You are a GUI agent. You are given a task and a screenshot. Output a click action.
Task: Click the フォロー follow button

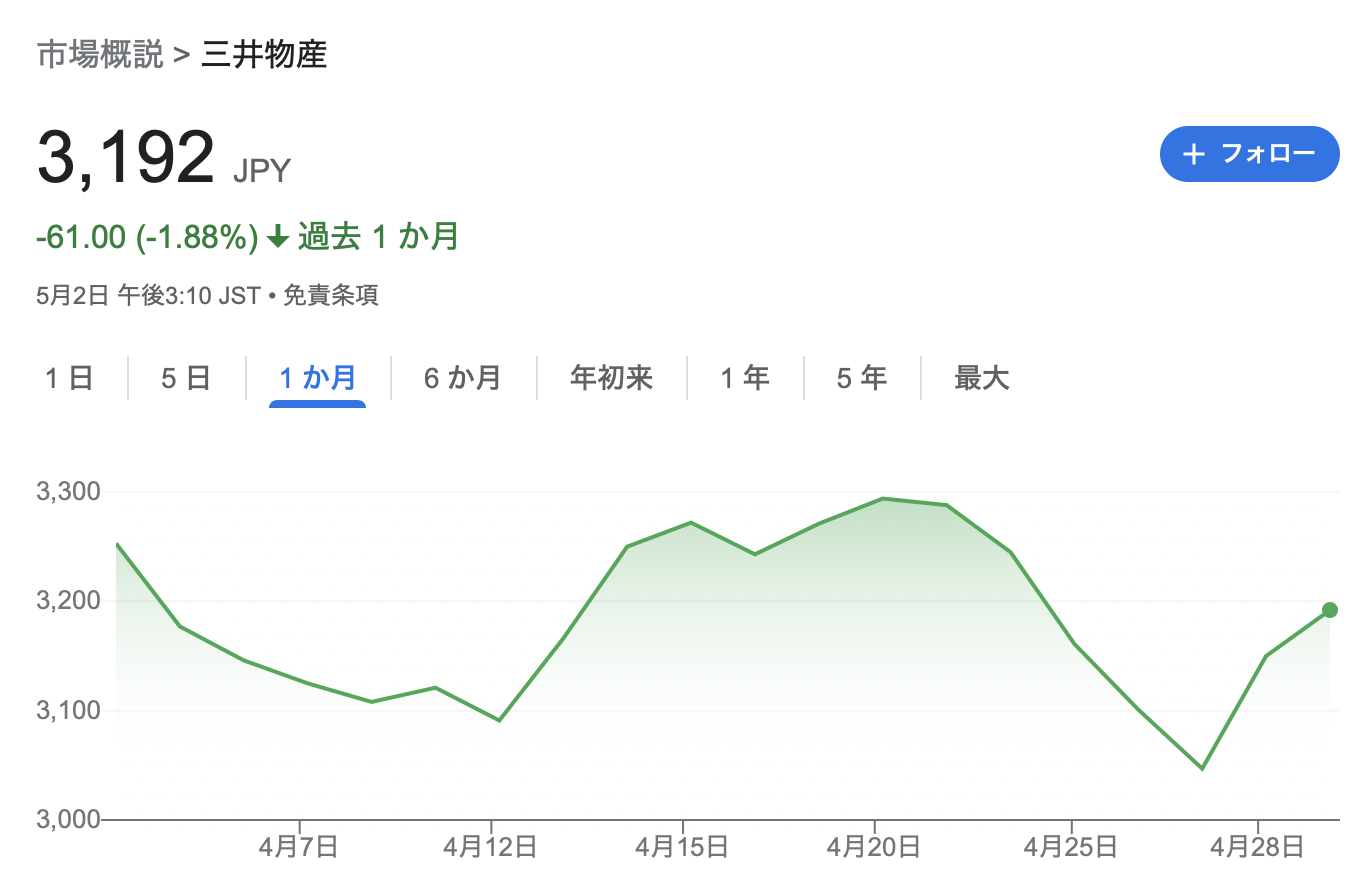point(1249,154)
